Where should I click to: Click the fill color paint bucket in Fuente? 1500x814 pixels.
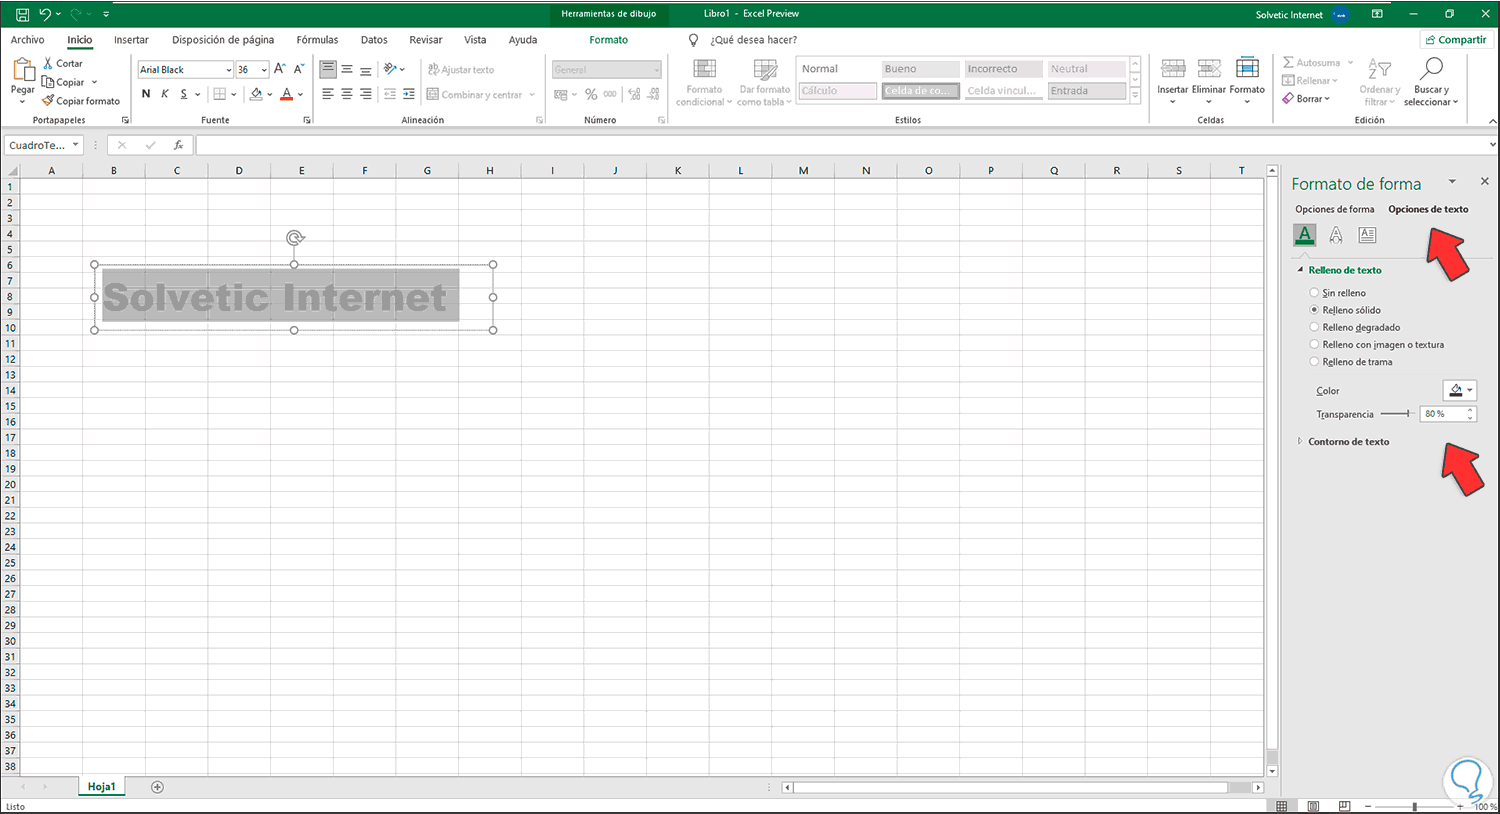[256, 94]
